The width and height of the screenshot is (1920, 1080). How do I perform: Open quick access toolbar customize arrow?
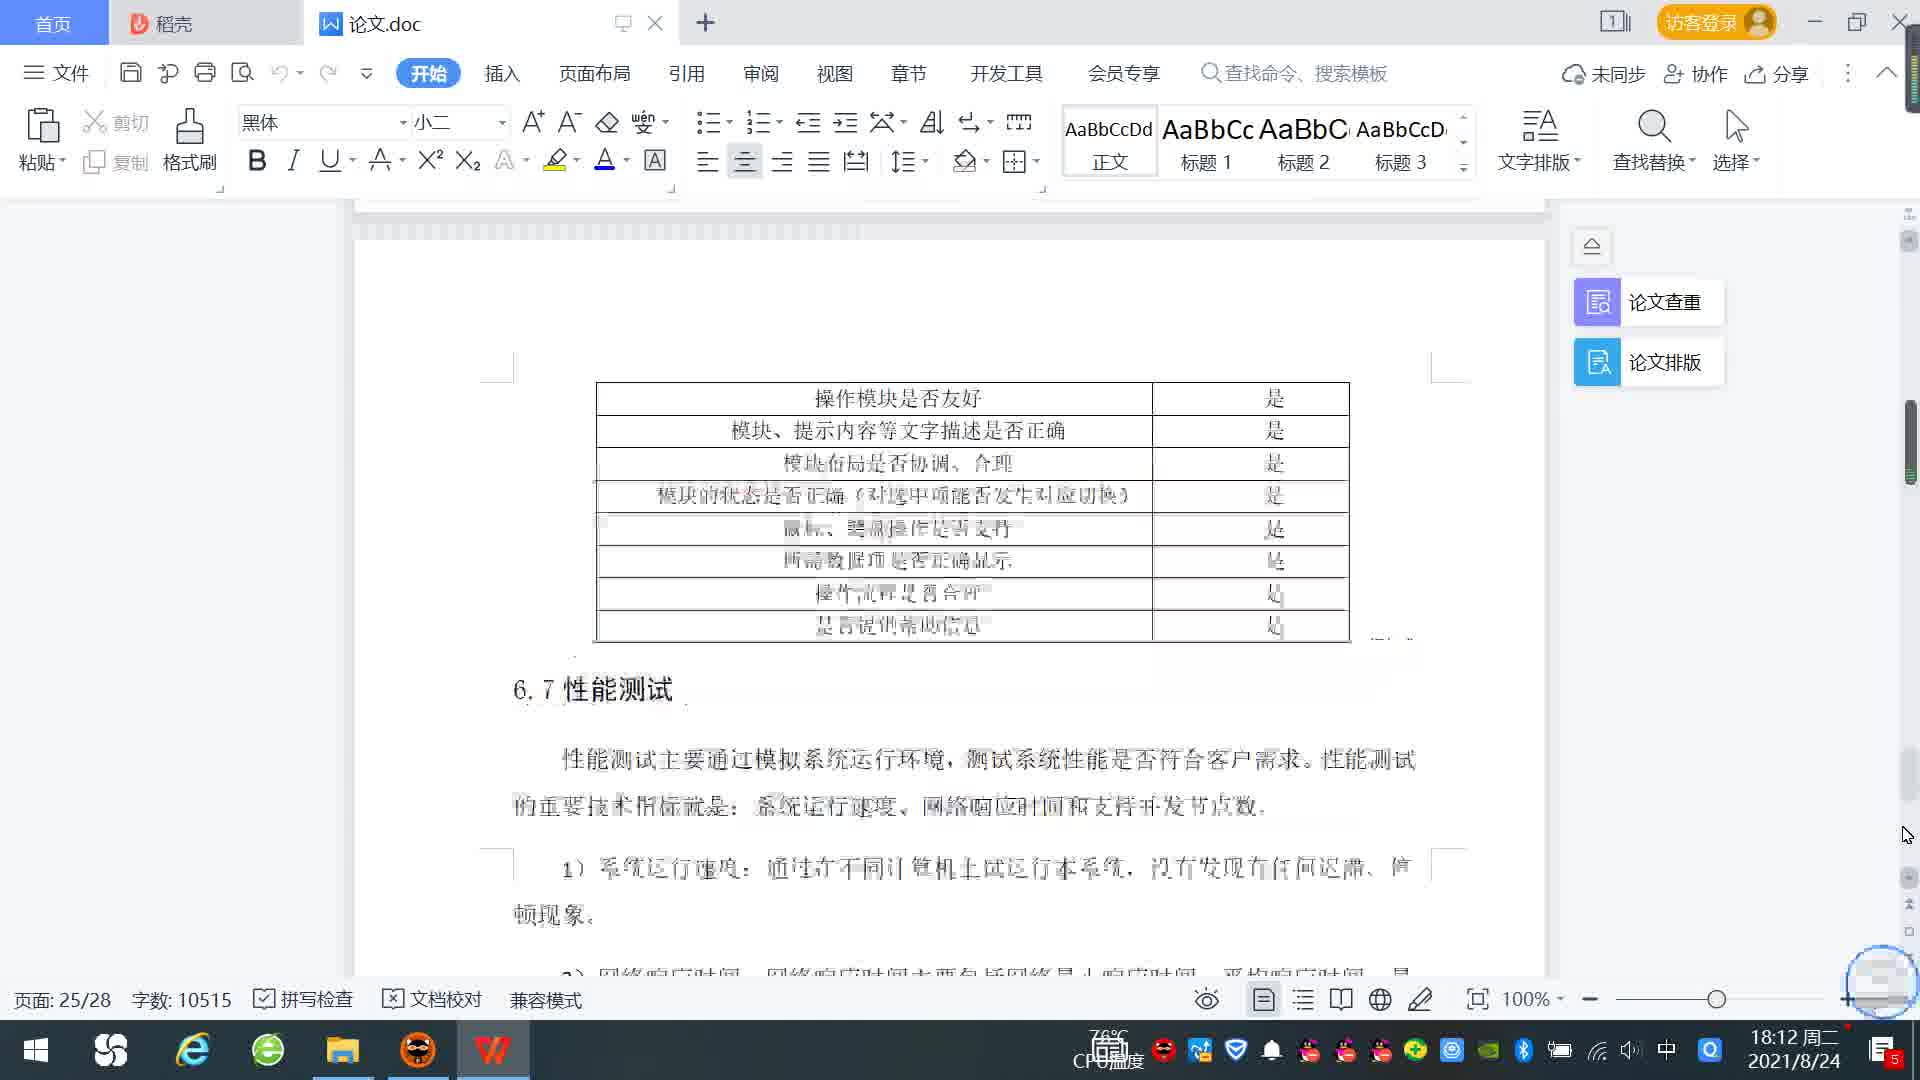click(367, 73)
